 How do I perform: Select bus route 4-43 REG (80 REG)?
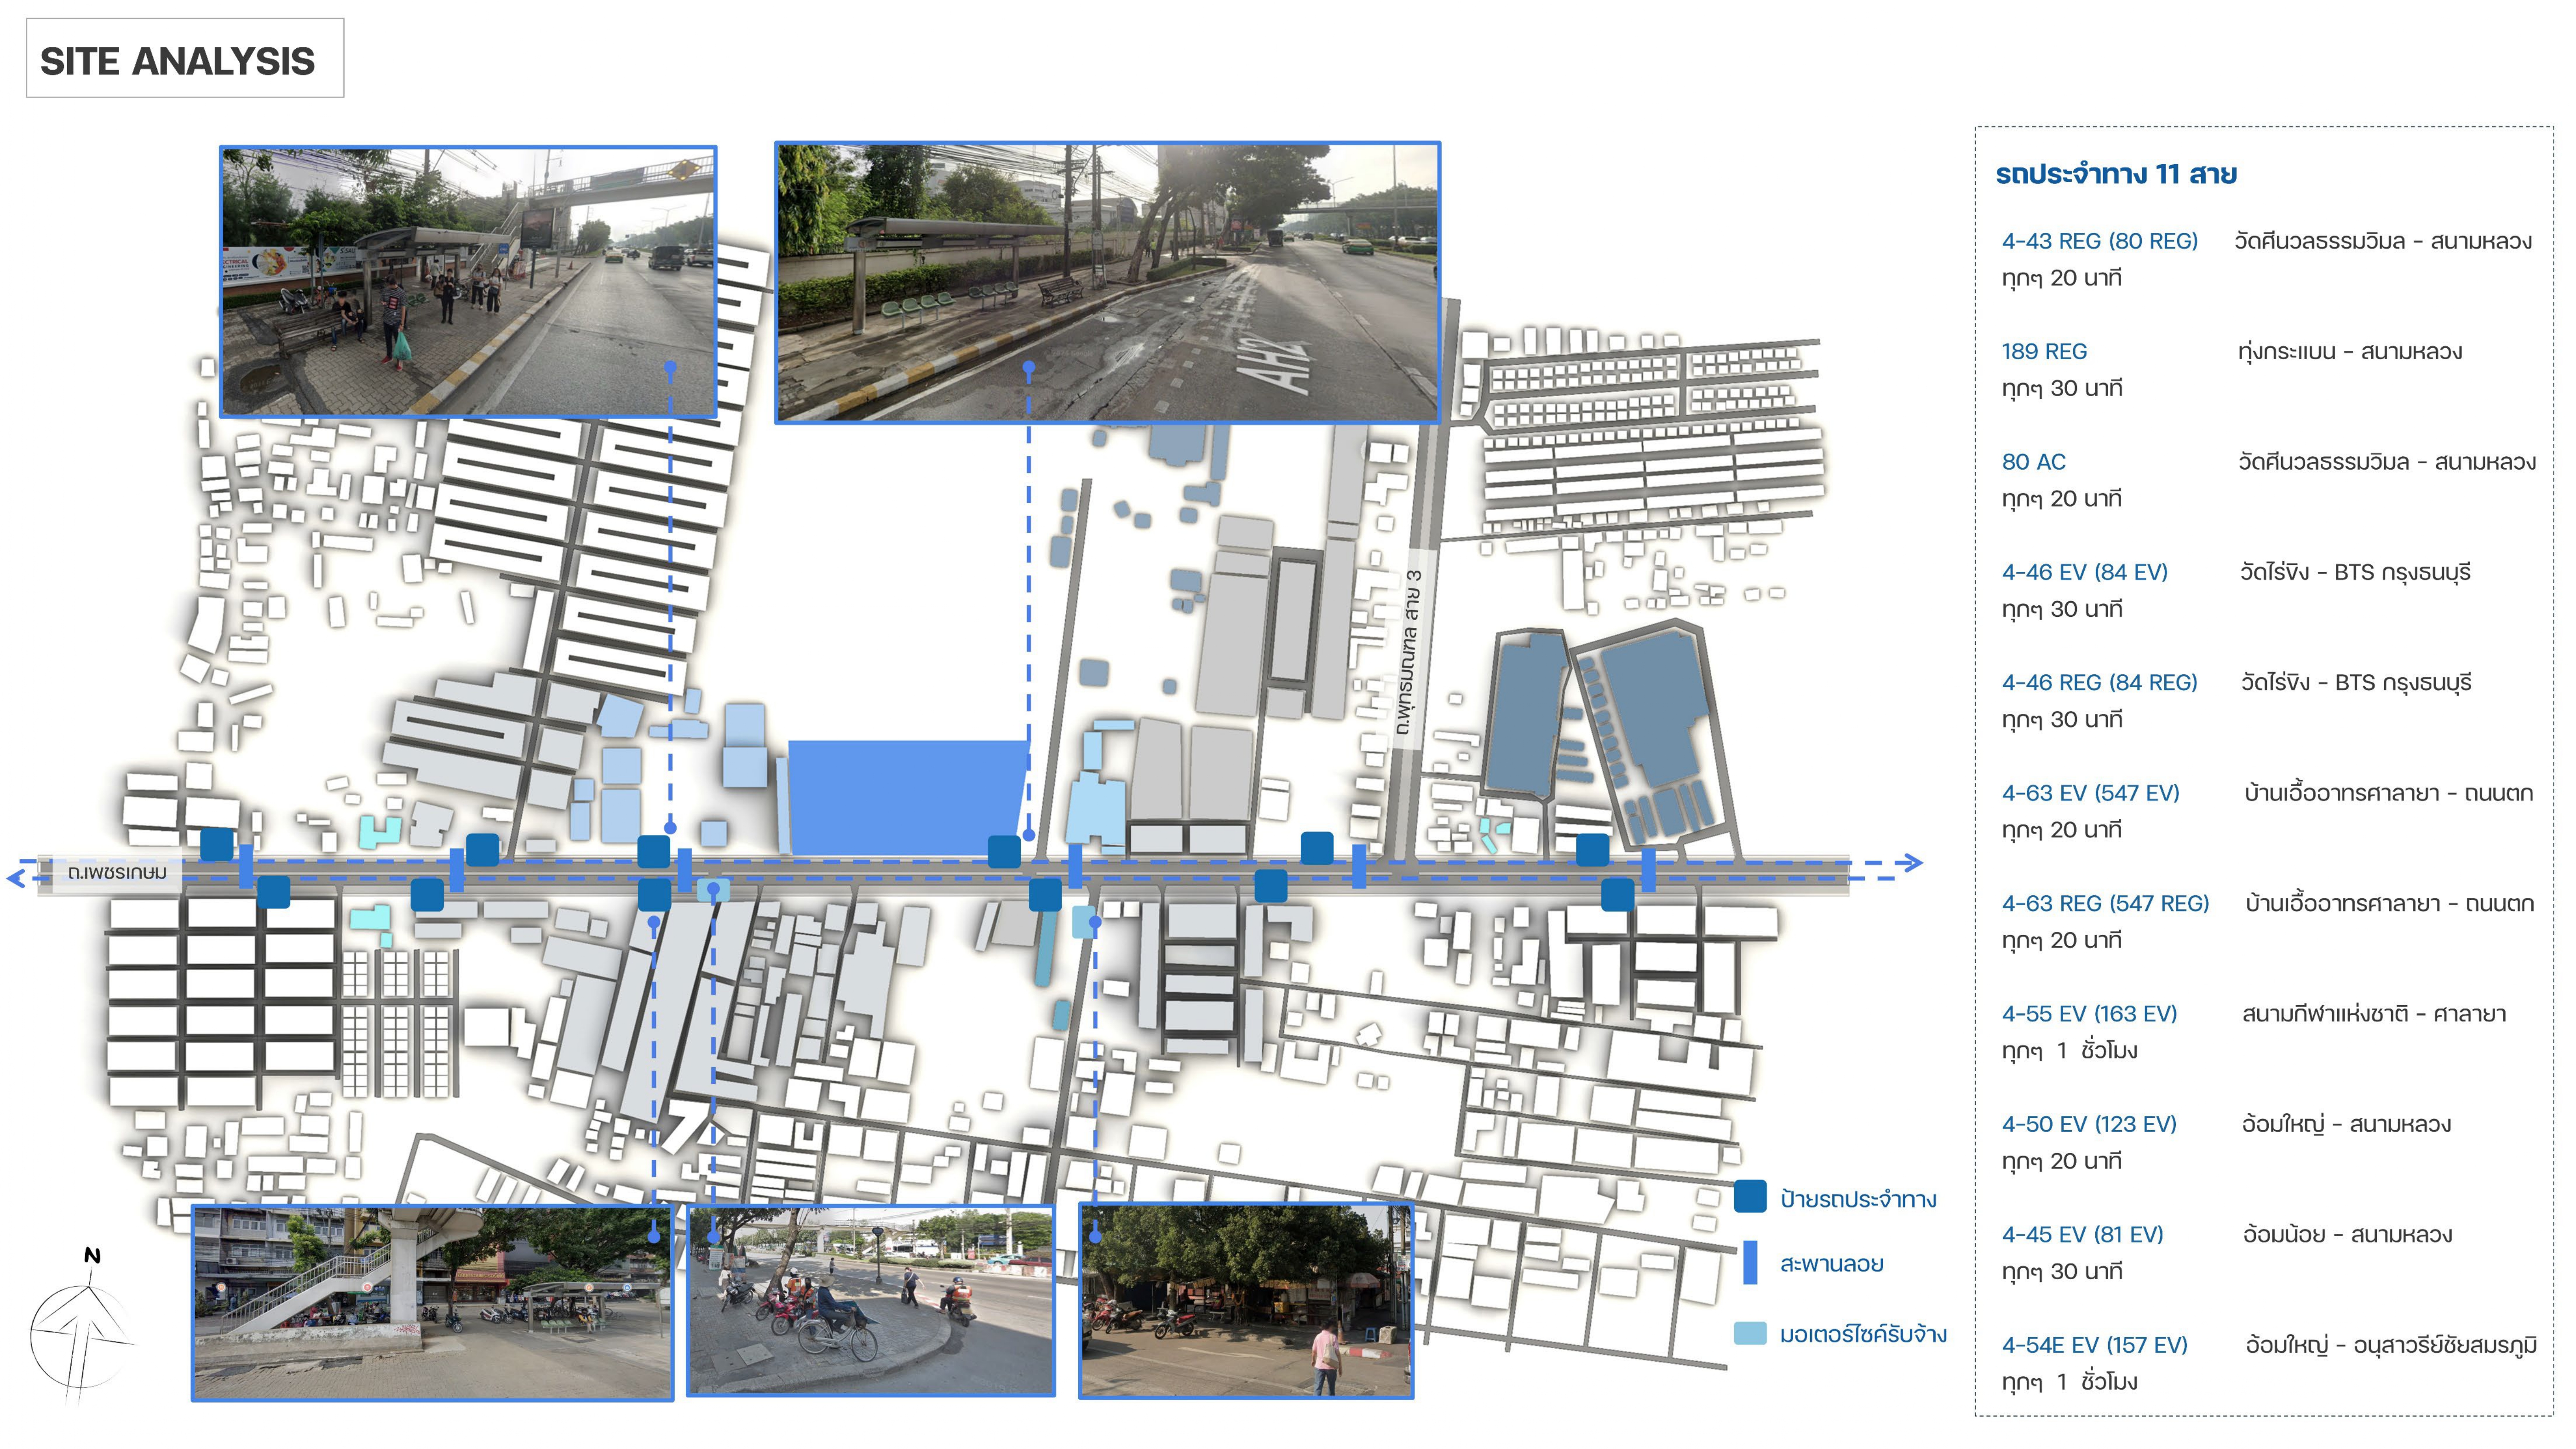pyautogui.click(x=2099, y=241)
